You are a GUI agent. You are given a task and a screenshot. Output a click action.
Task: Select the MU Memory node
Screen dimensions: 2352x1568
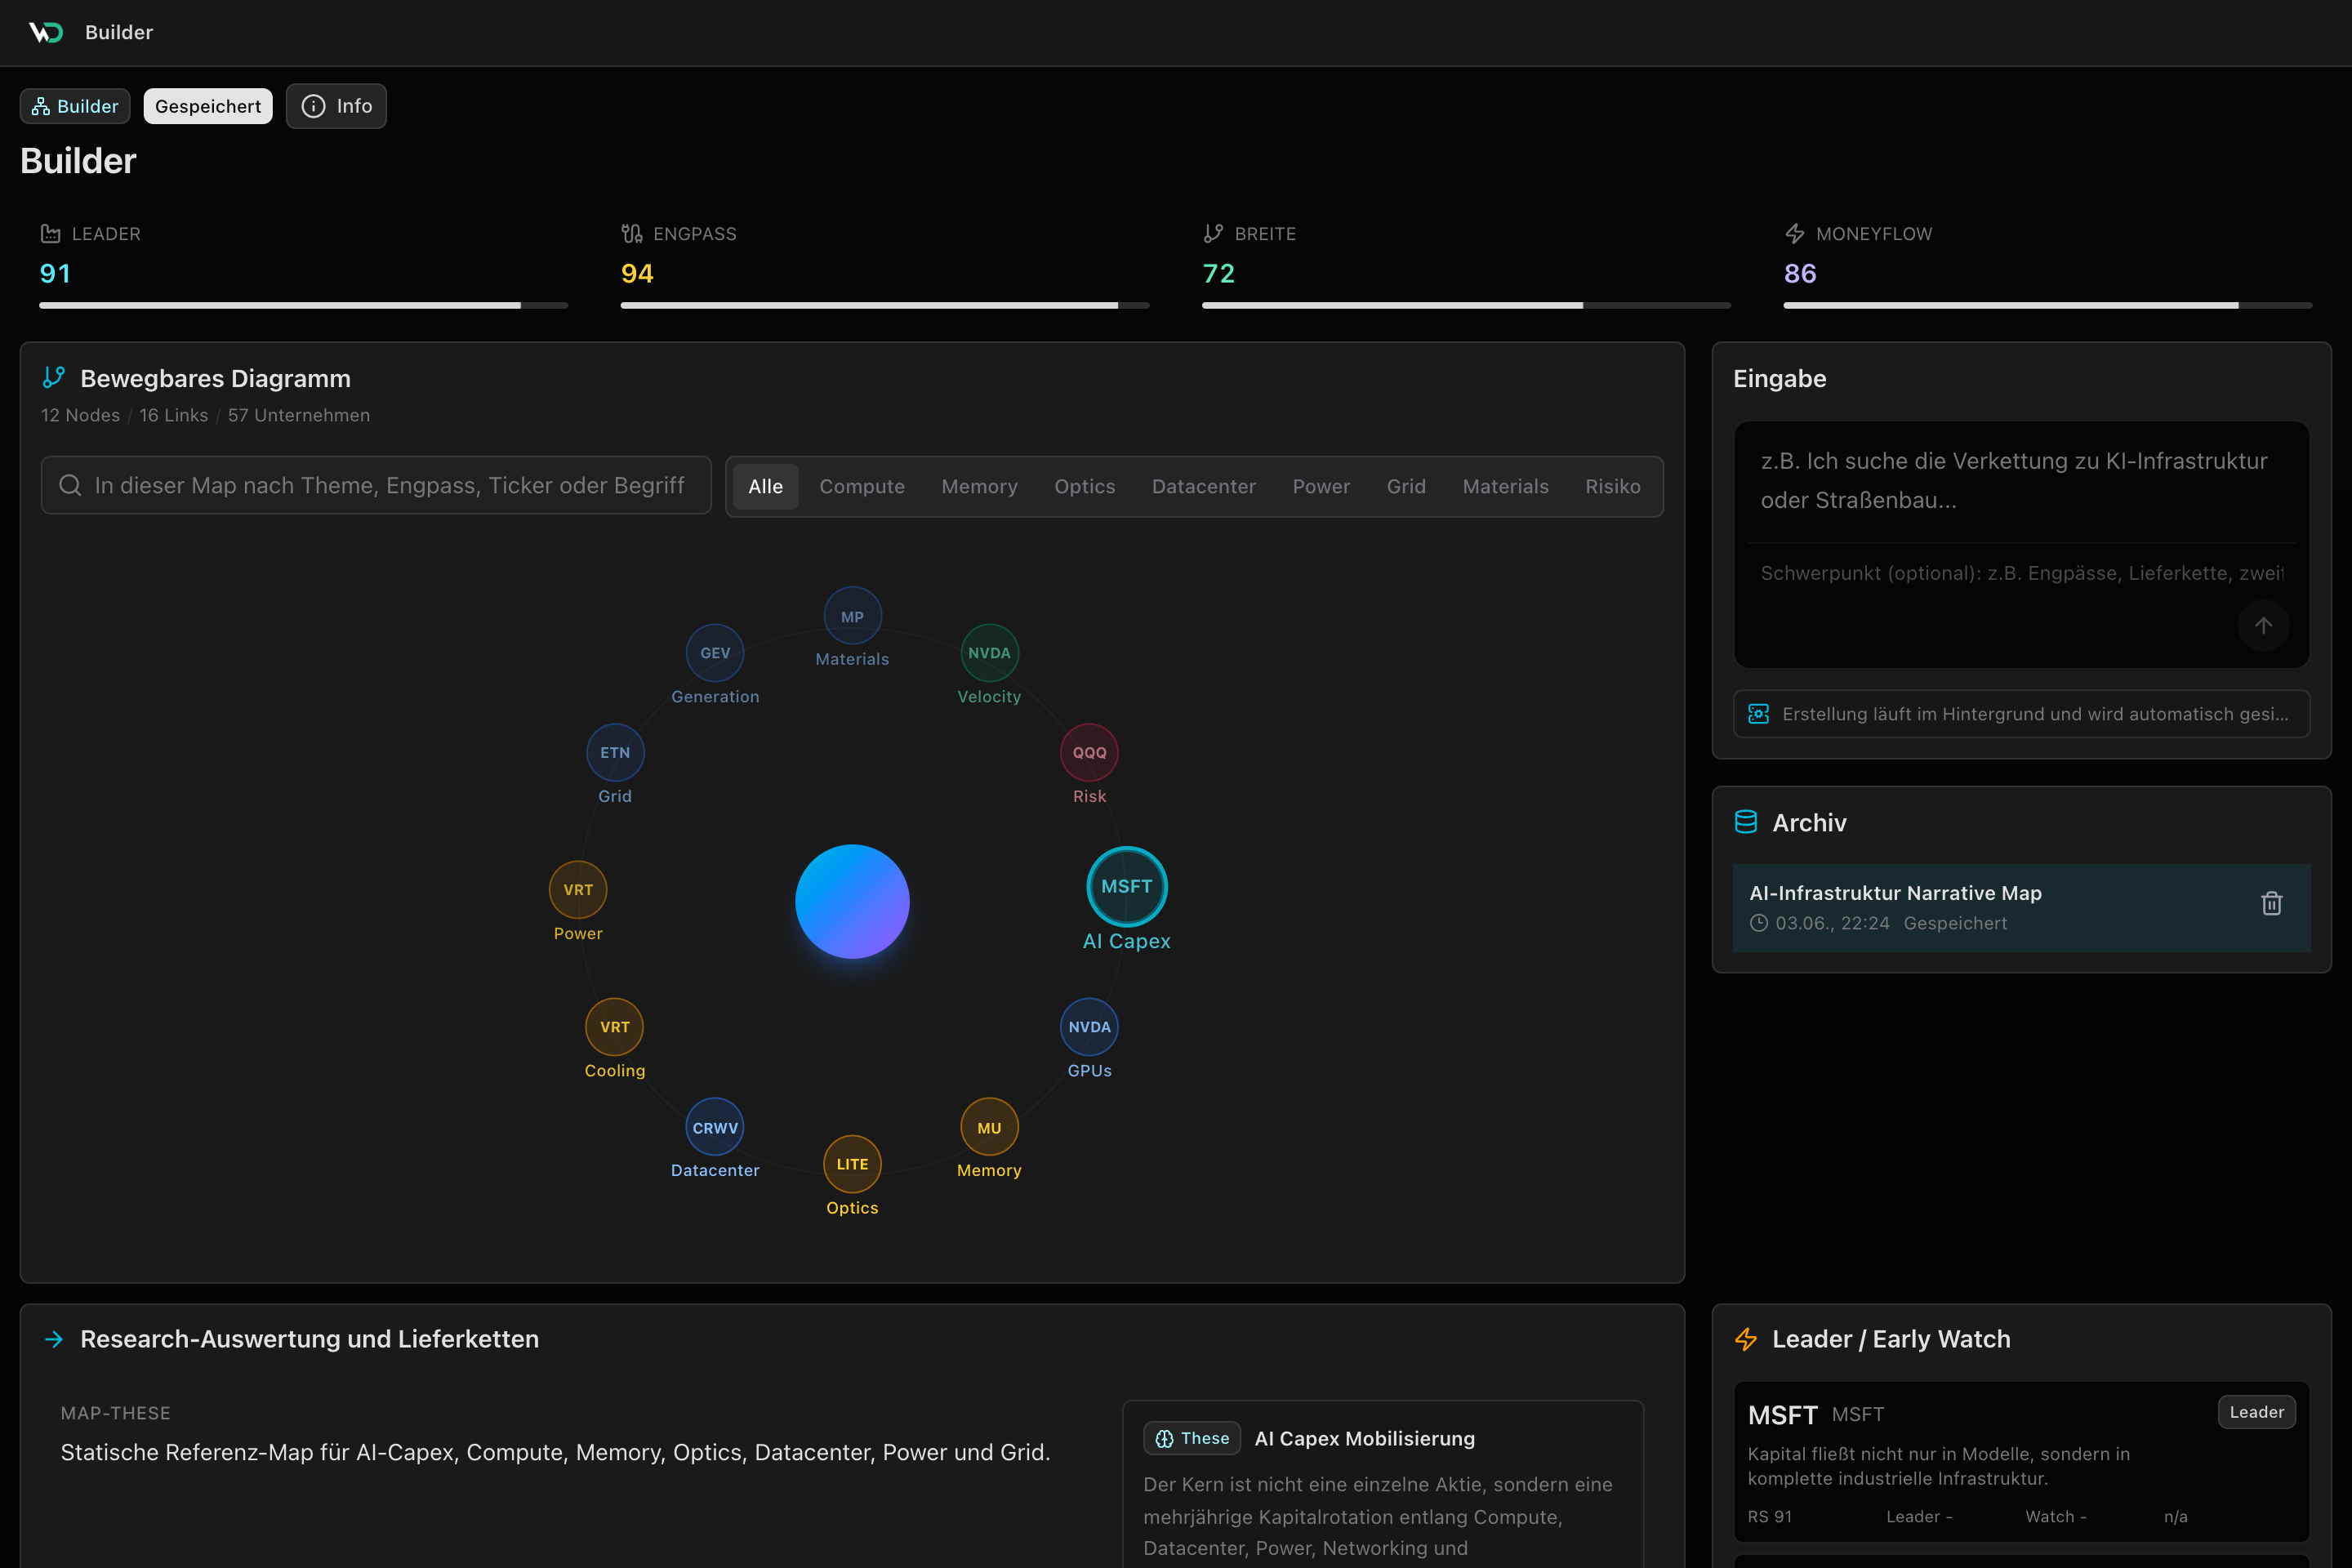coord(989,1128)
